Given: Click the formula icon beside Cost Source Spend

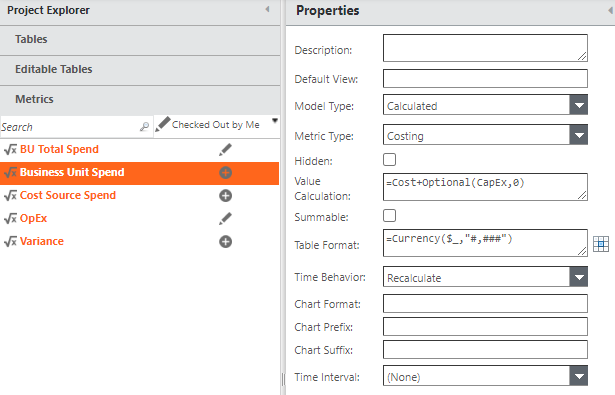Looking at the screenshot, I should [10, 195].
